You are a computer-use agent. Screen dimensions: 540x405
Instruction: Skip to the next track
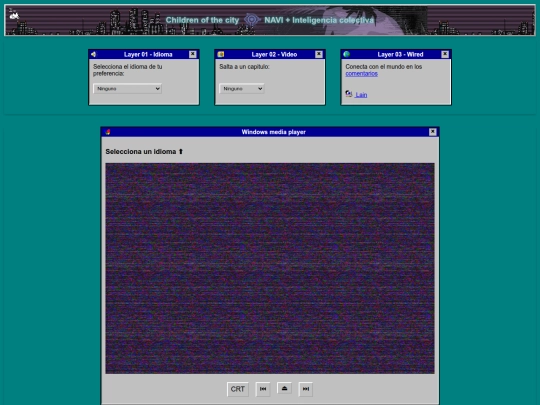click(306, 389)
